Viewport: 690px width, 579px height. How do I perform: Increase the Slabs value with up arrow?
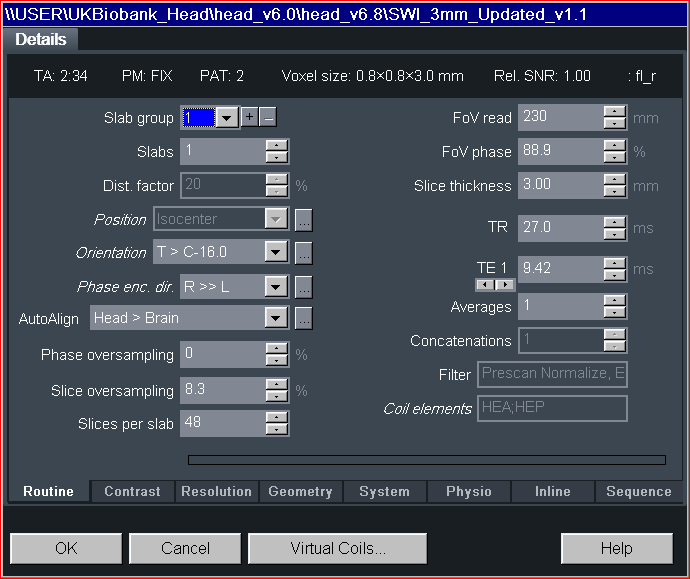click(277, 146)
